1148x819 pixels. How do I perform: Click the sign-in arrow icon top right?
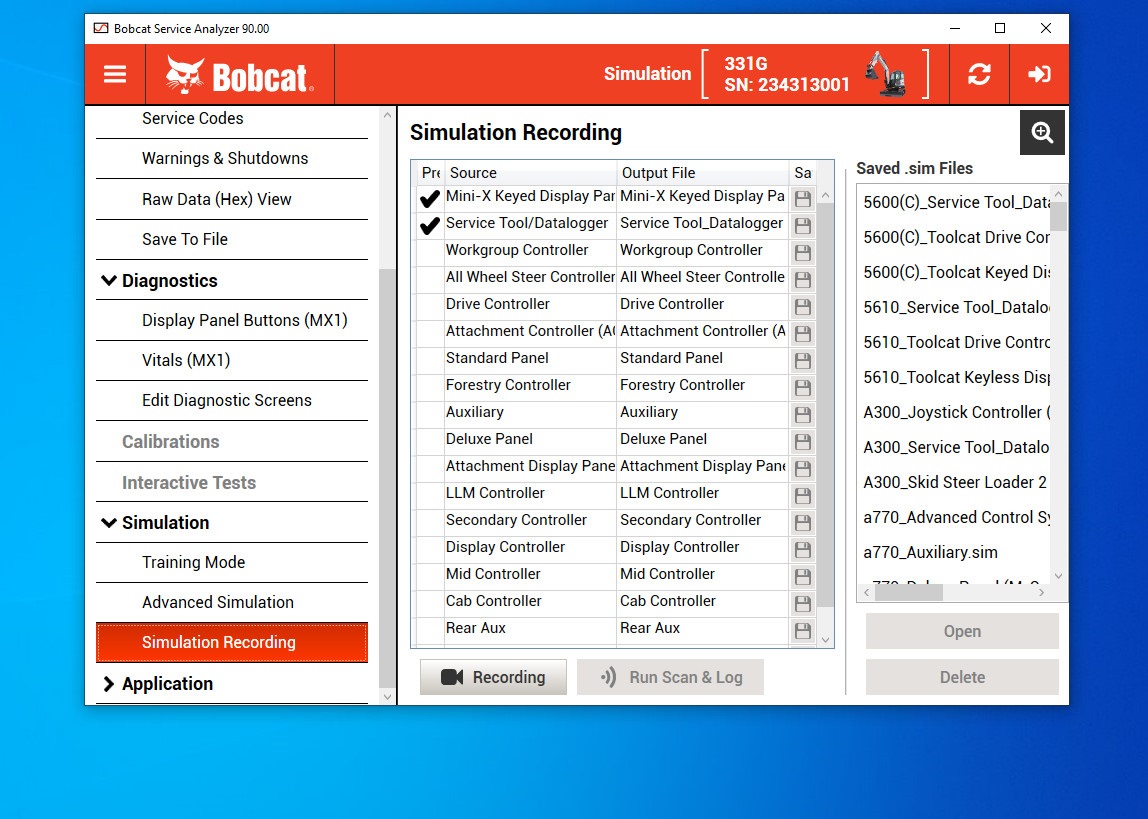coord(1039,74)
